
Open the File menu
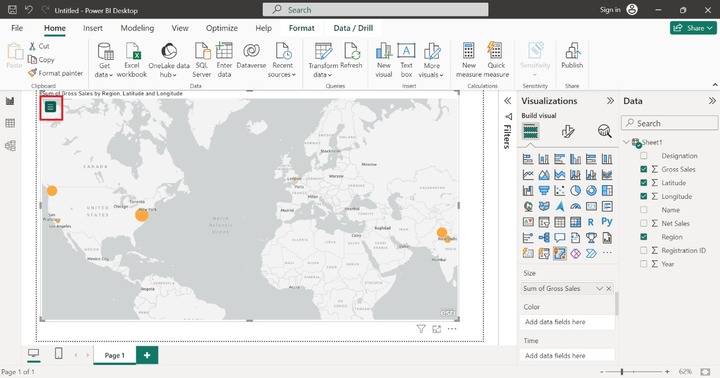17,28
